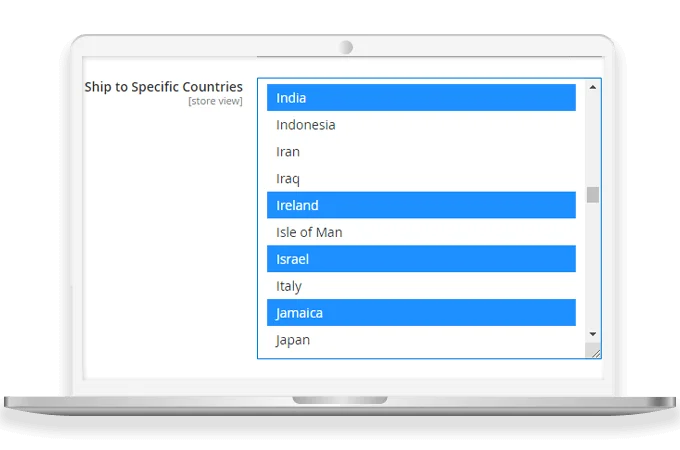Click scrollbar track above the thumb
This screenshot has width=680, height=450.
tap(593, 140)
